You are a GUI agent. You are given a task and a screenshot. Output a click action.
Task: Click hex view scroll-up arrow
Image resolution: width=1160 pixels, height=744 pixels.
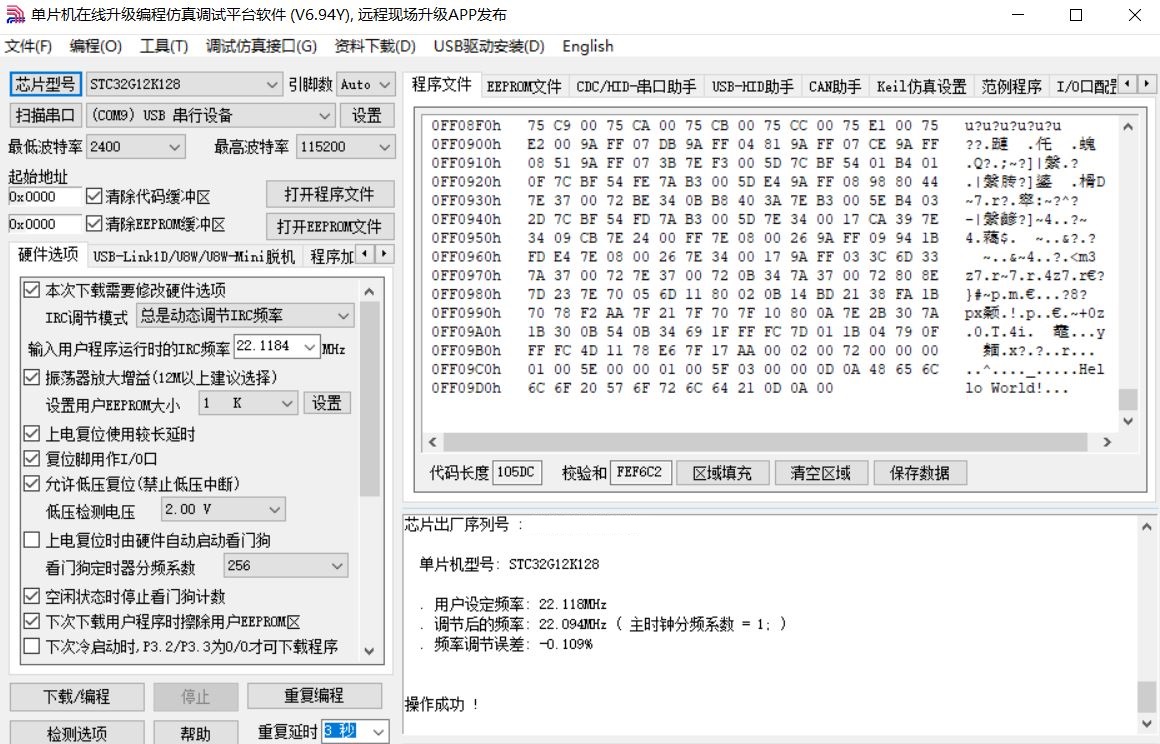pos(1127,126)
